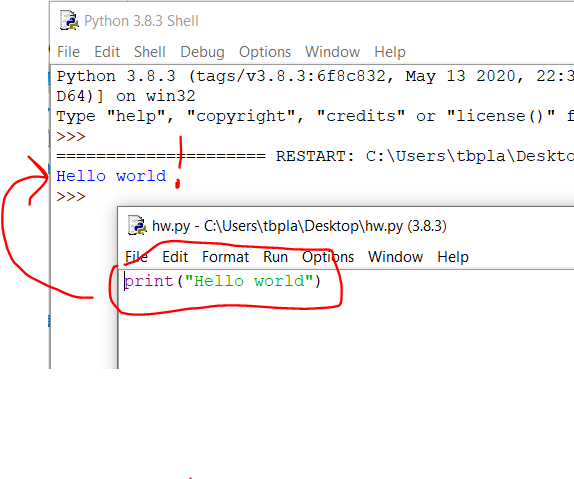Open File menu in Python Shell window
The height and width of the screenshot is (479, 574).
point(68,52)
